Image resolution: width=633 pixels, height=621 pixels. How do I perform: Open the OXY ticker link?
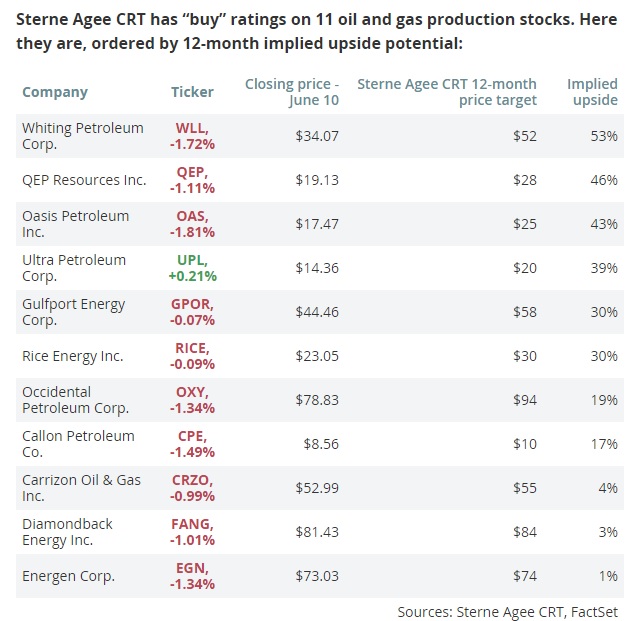191,392
